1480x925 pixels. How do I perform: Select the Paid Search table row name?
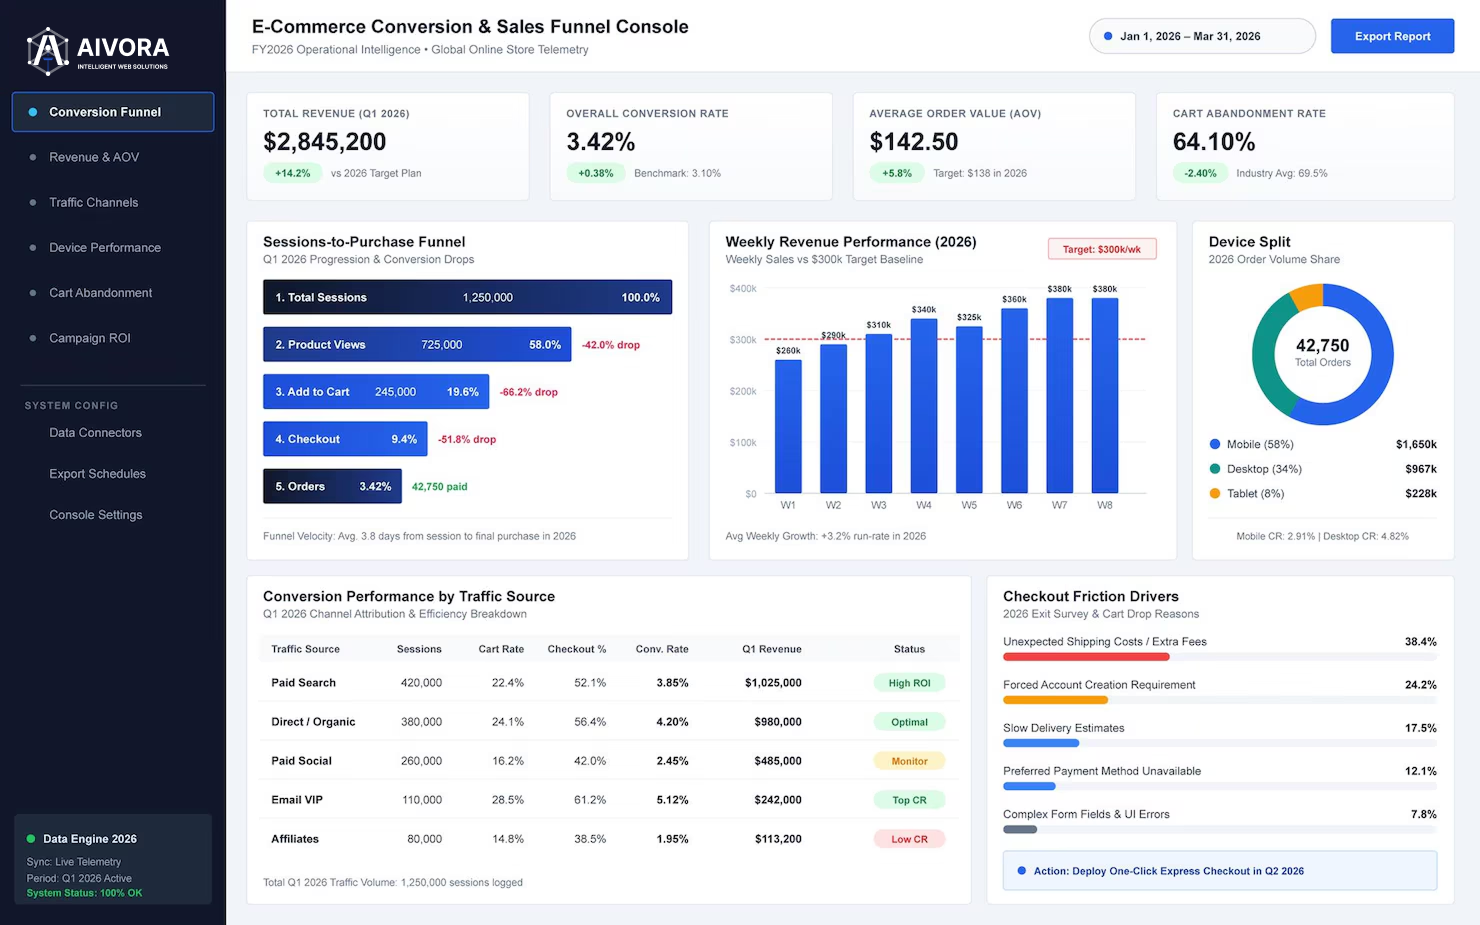304,683
